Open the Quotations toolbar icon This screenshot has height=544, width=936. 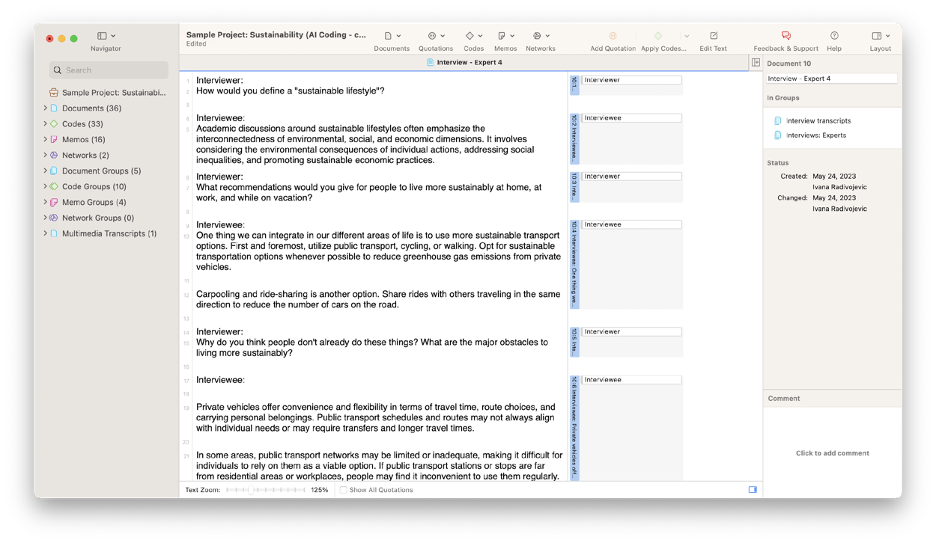pyautogui.click(x=432, y=36)
